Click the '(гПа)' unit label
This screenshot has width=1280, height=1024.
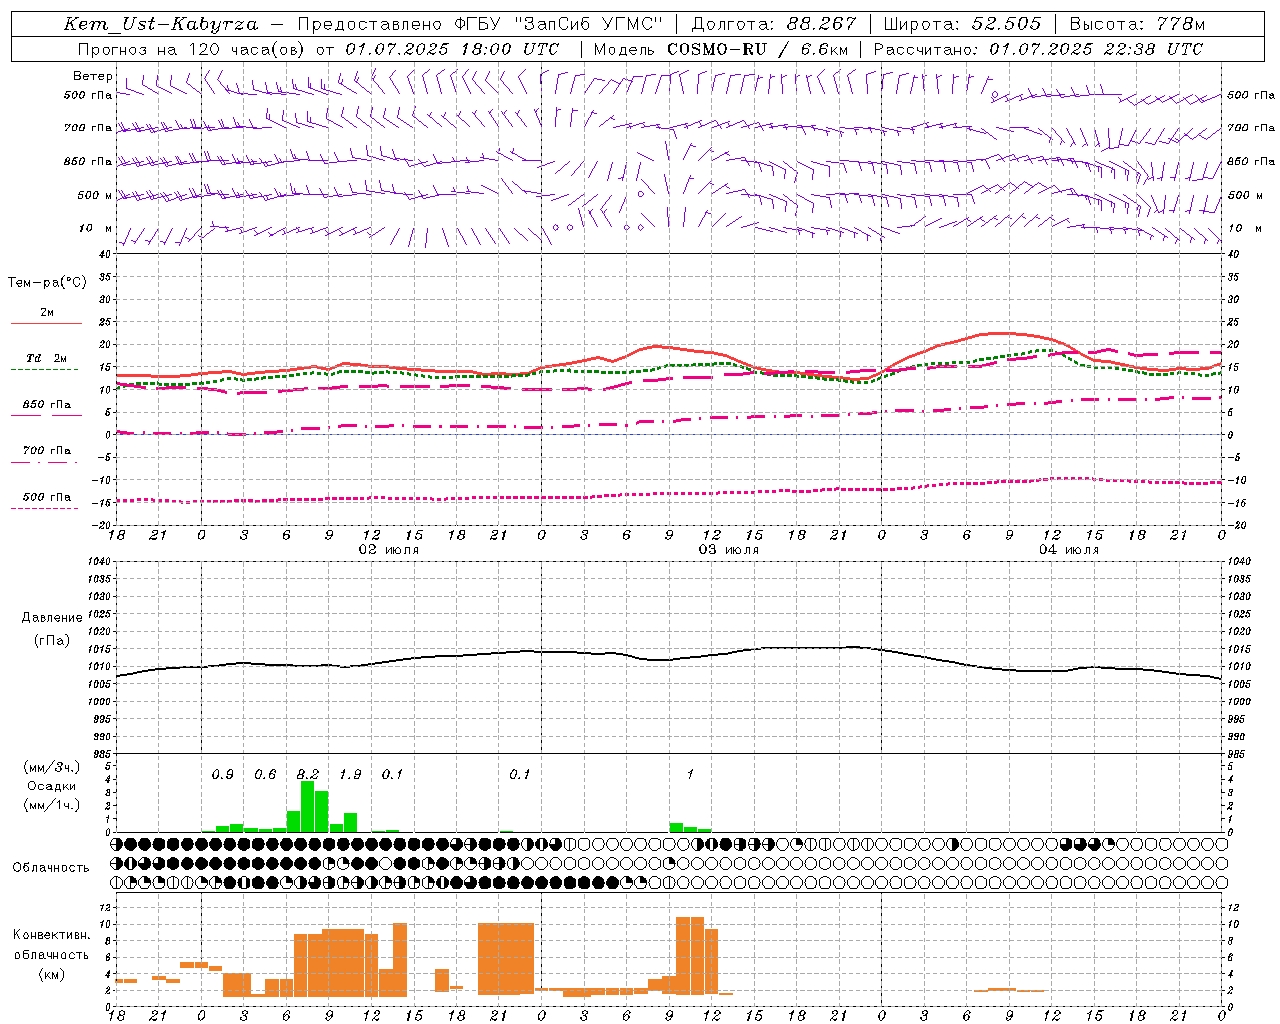point(52,640)
